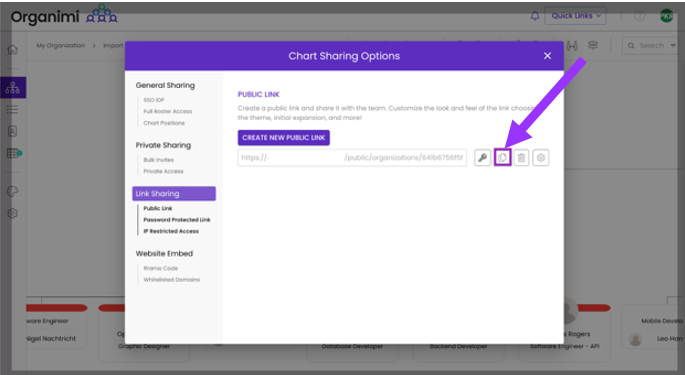Viewport: 685px width, 375px height.
Task: Open the table sidebar icon
Action: 13,153
